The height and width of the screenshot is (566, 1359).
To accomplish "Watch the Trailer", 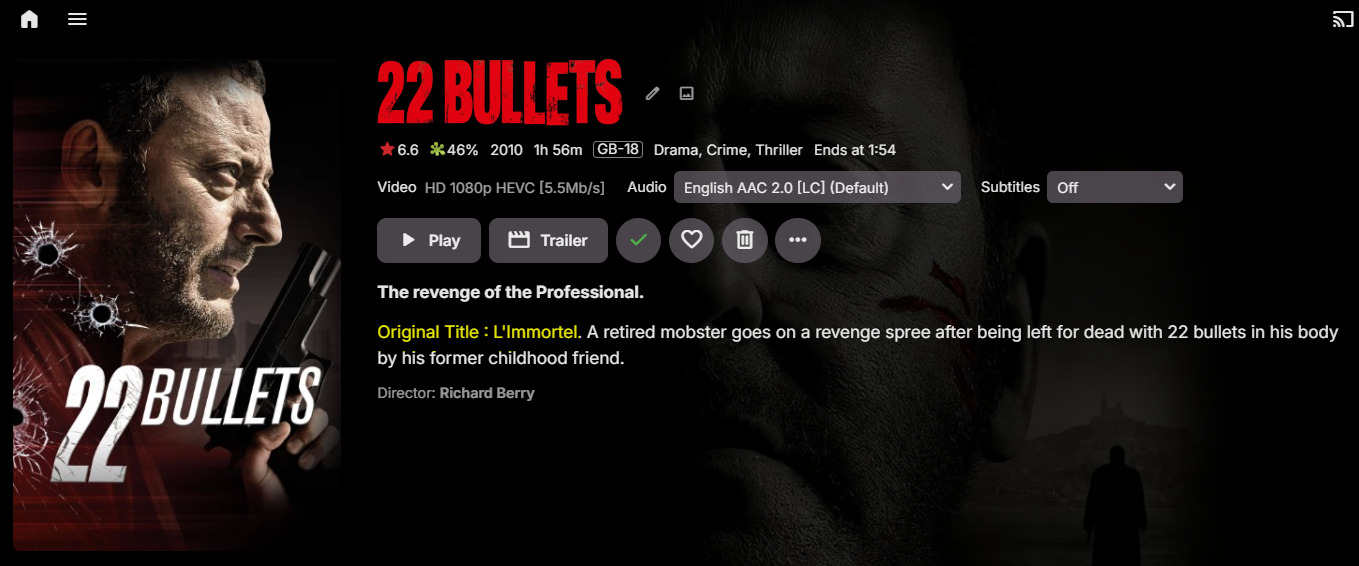I will (548, 240).
